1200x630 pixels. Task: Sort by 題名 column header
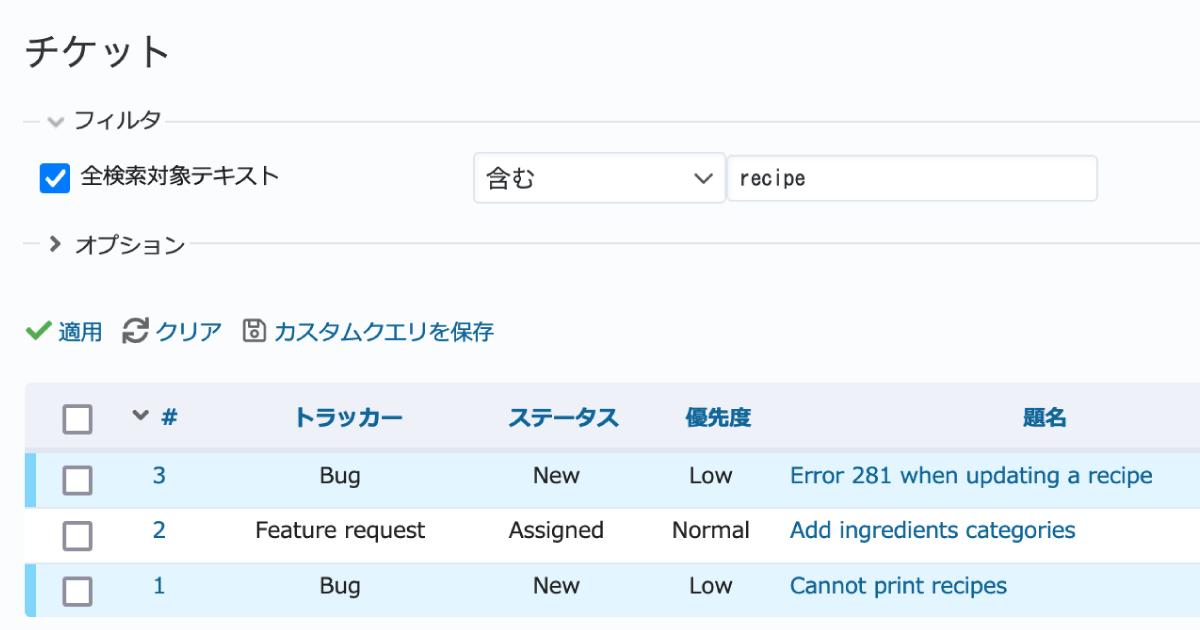coord(1044,418)
